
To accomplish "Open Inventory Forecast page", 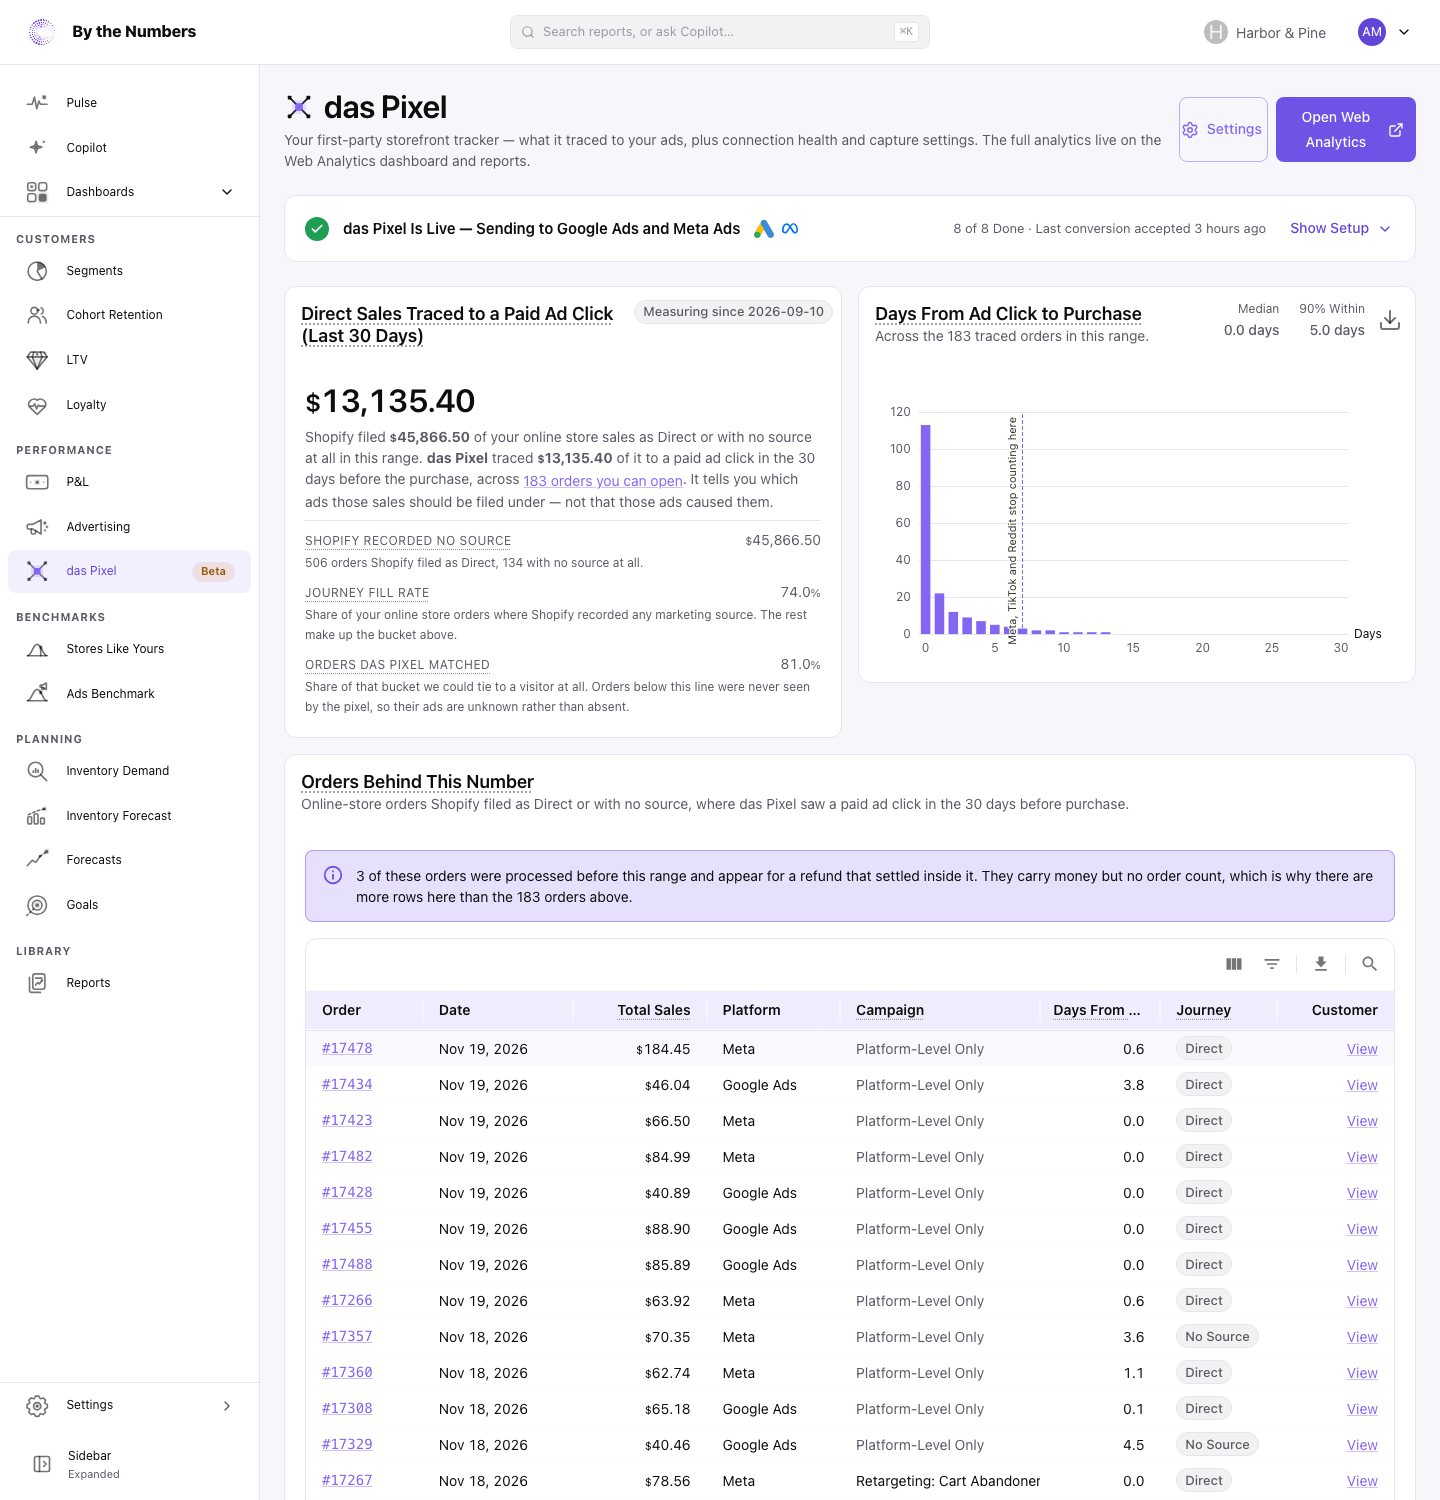I will pyautogui.click(x=130, y=816).
